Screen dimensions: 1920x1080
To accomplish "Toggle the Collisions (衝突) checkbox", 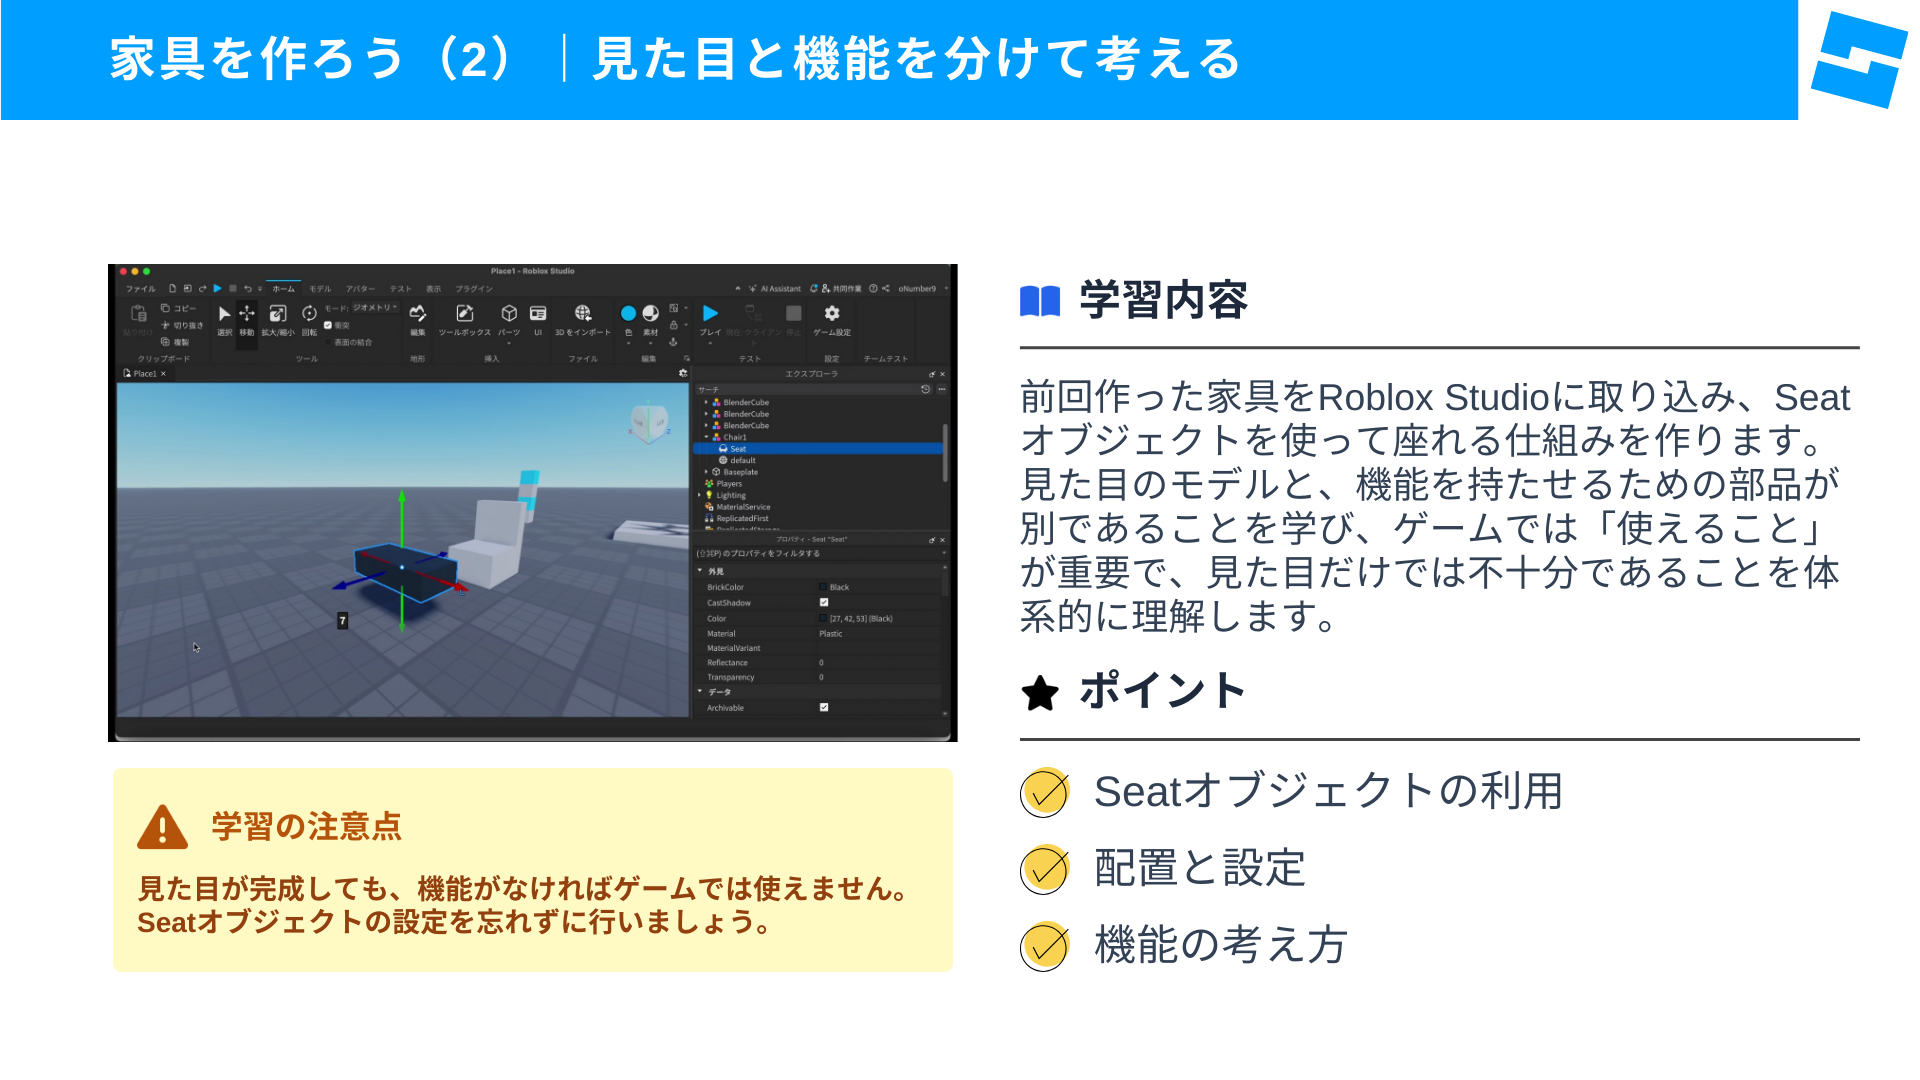I will pyautogui.click(x=328, y=326).
